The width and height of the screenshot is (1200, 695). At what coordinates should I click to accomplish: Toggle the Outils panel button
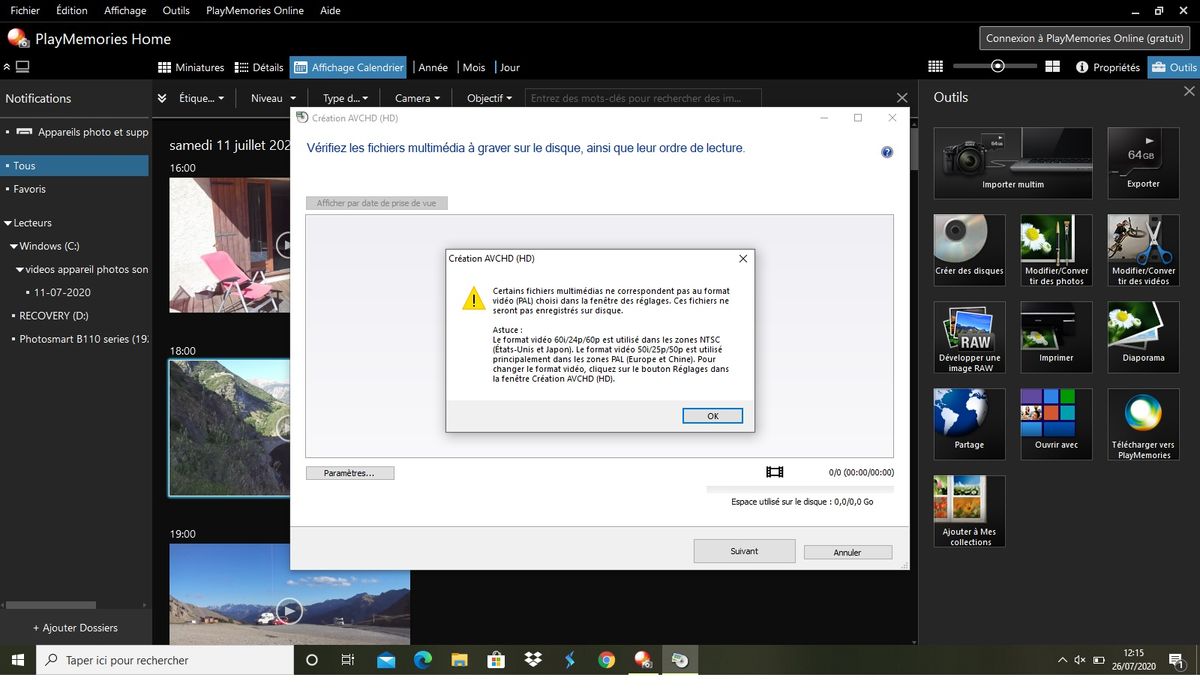coord(1173,67)
